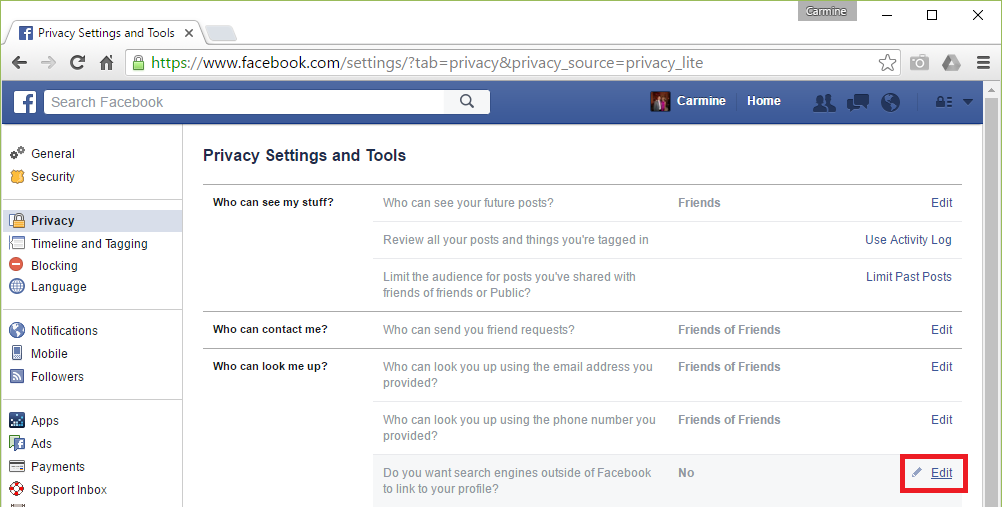The height and width of the screenshot is (507, 1002).
Task: Click the browser forward arrow
Action: coord(48,63)
